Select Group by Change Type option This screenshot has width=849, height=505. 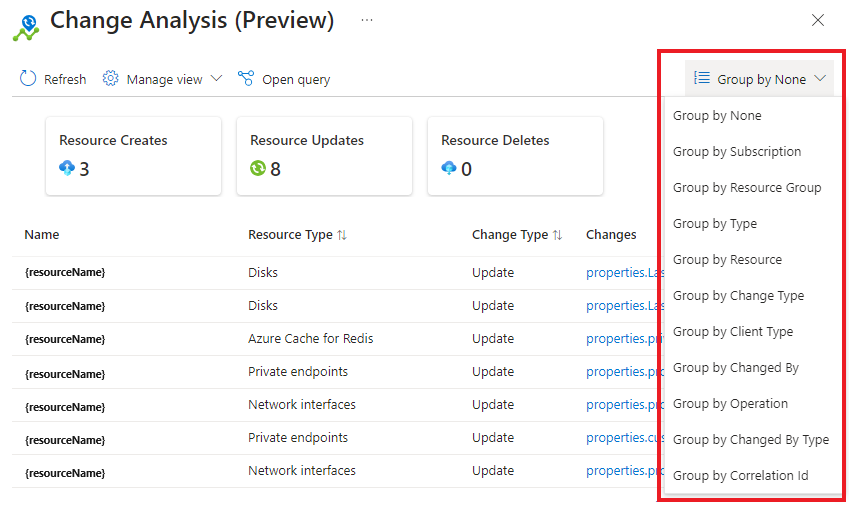coord(738,296)
